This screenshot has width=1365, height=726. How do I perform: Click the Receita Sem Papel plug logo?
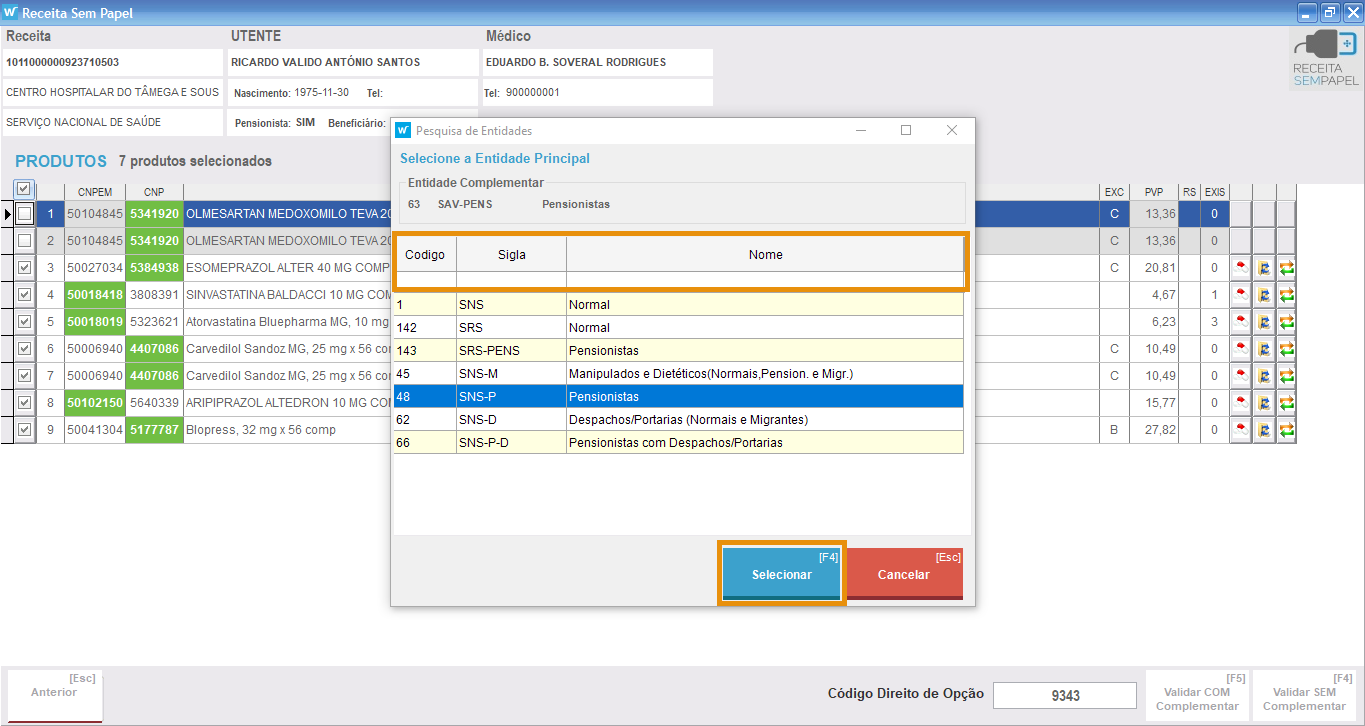(x=1325, y=58)
